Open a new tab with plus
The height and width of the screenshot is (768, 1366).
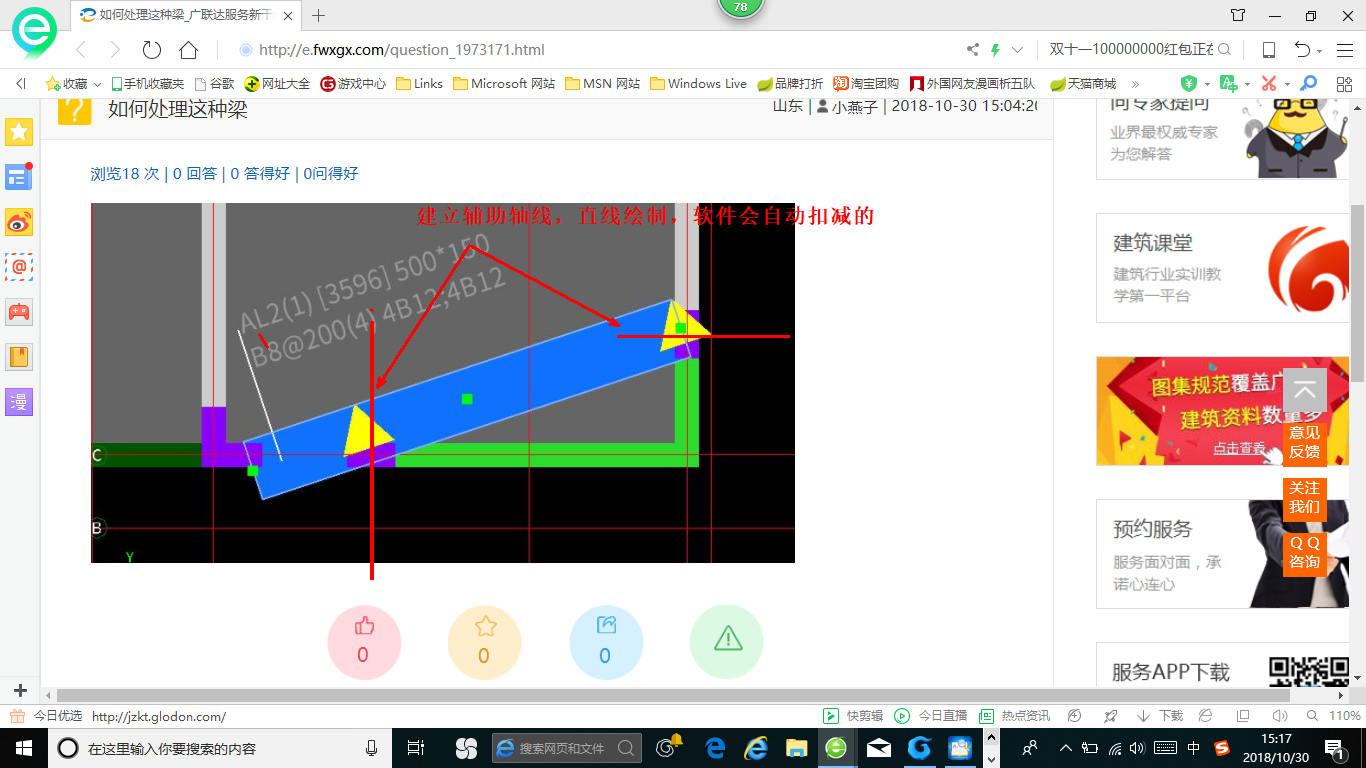coord(319,15)
